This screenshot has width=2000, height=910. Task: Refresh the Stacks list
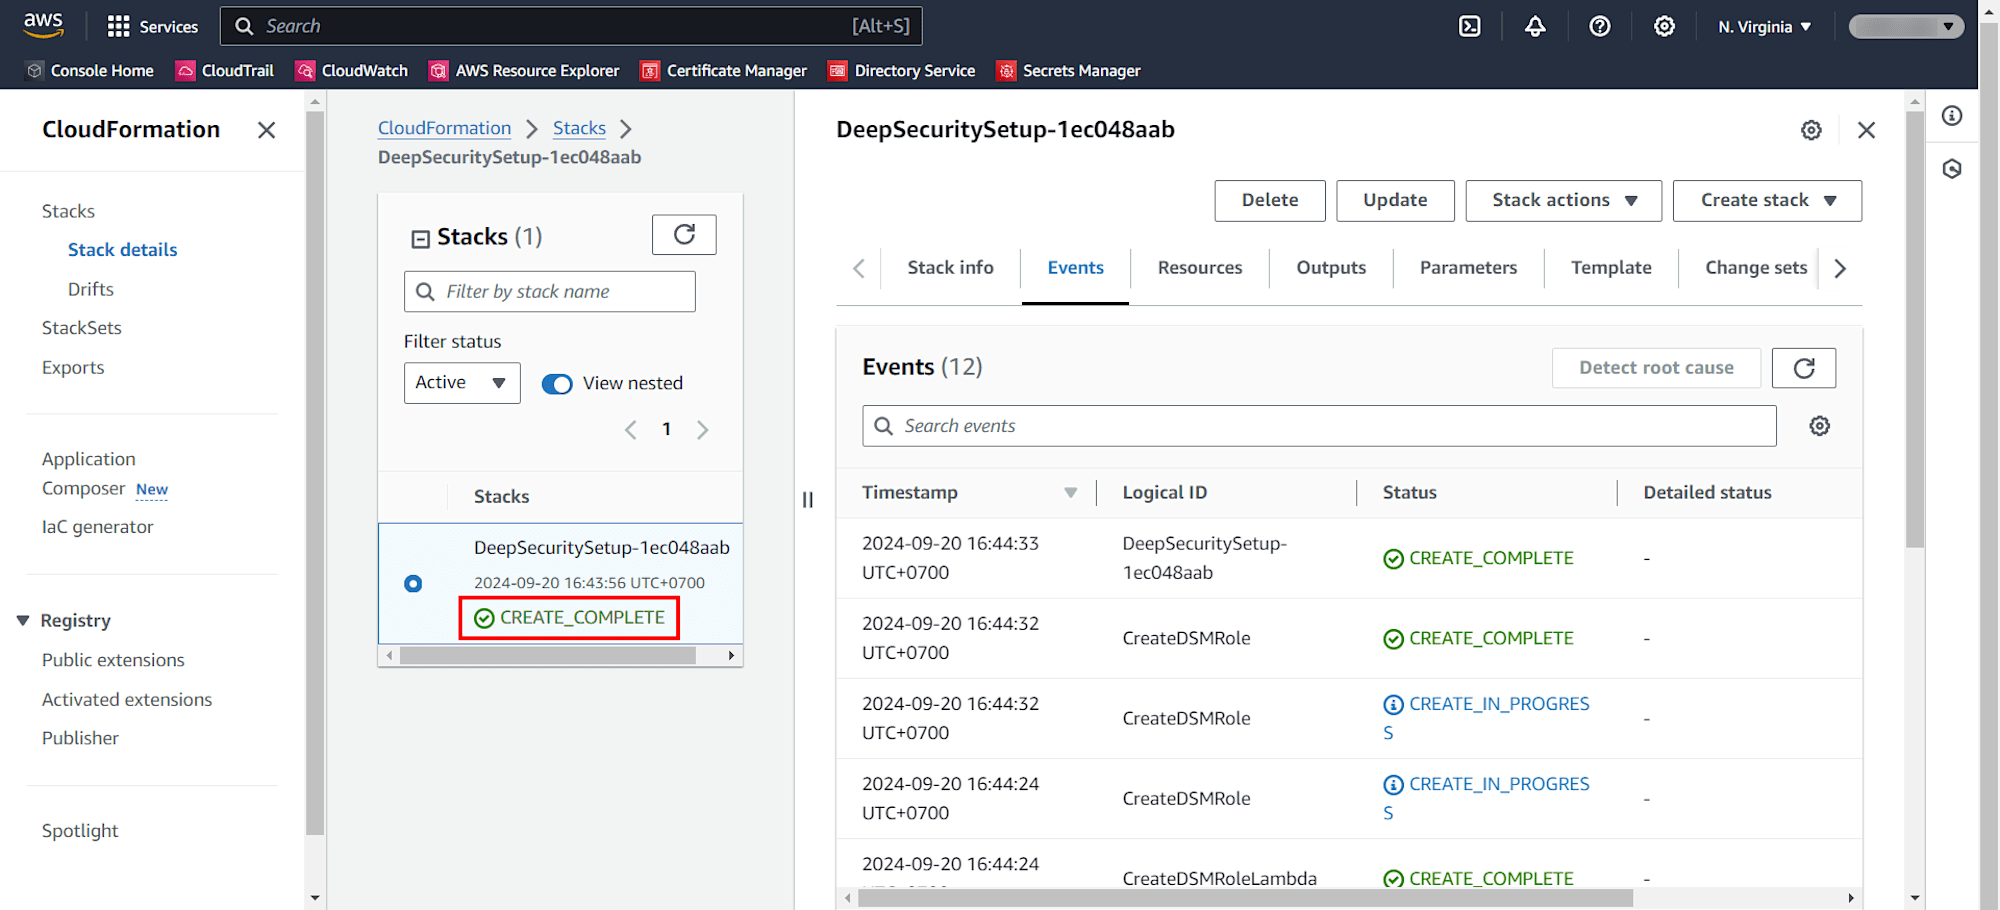[684, 235]
